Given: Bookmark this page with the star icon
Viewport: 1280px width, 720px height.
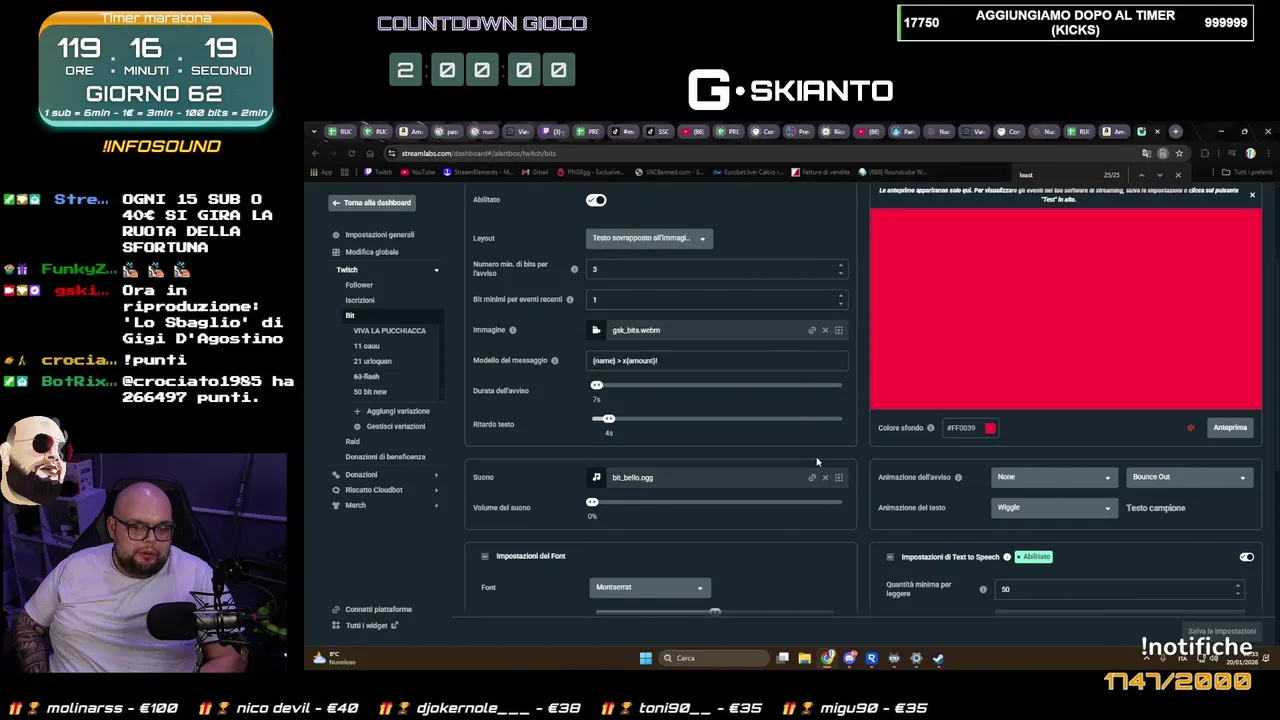Looking at the screenshot, I should tap(1179, 153).
